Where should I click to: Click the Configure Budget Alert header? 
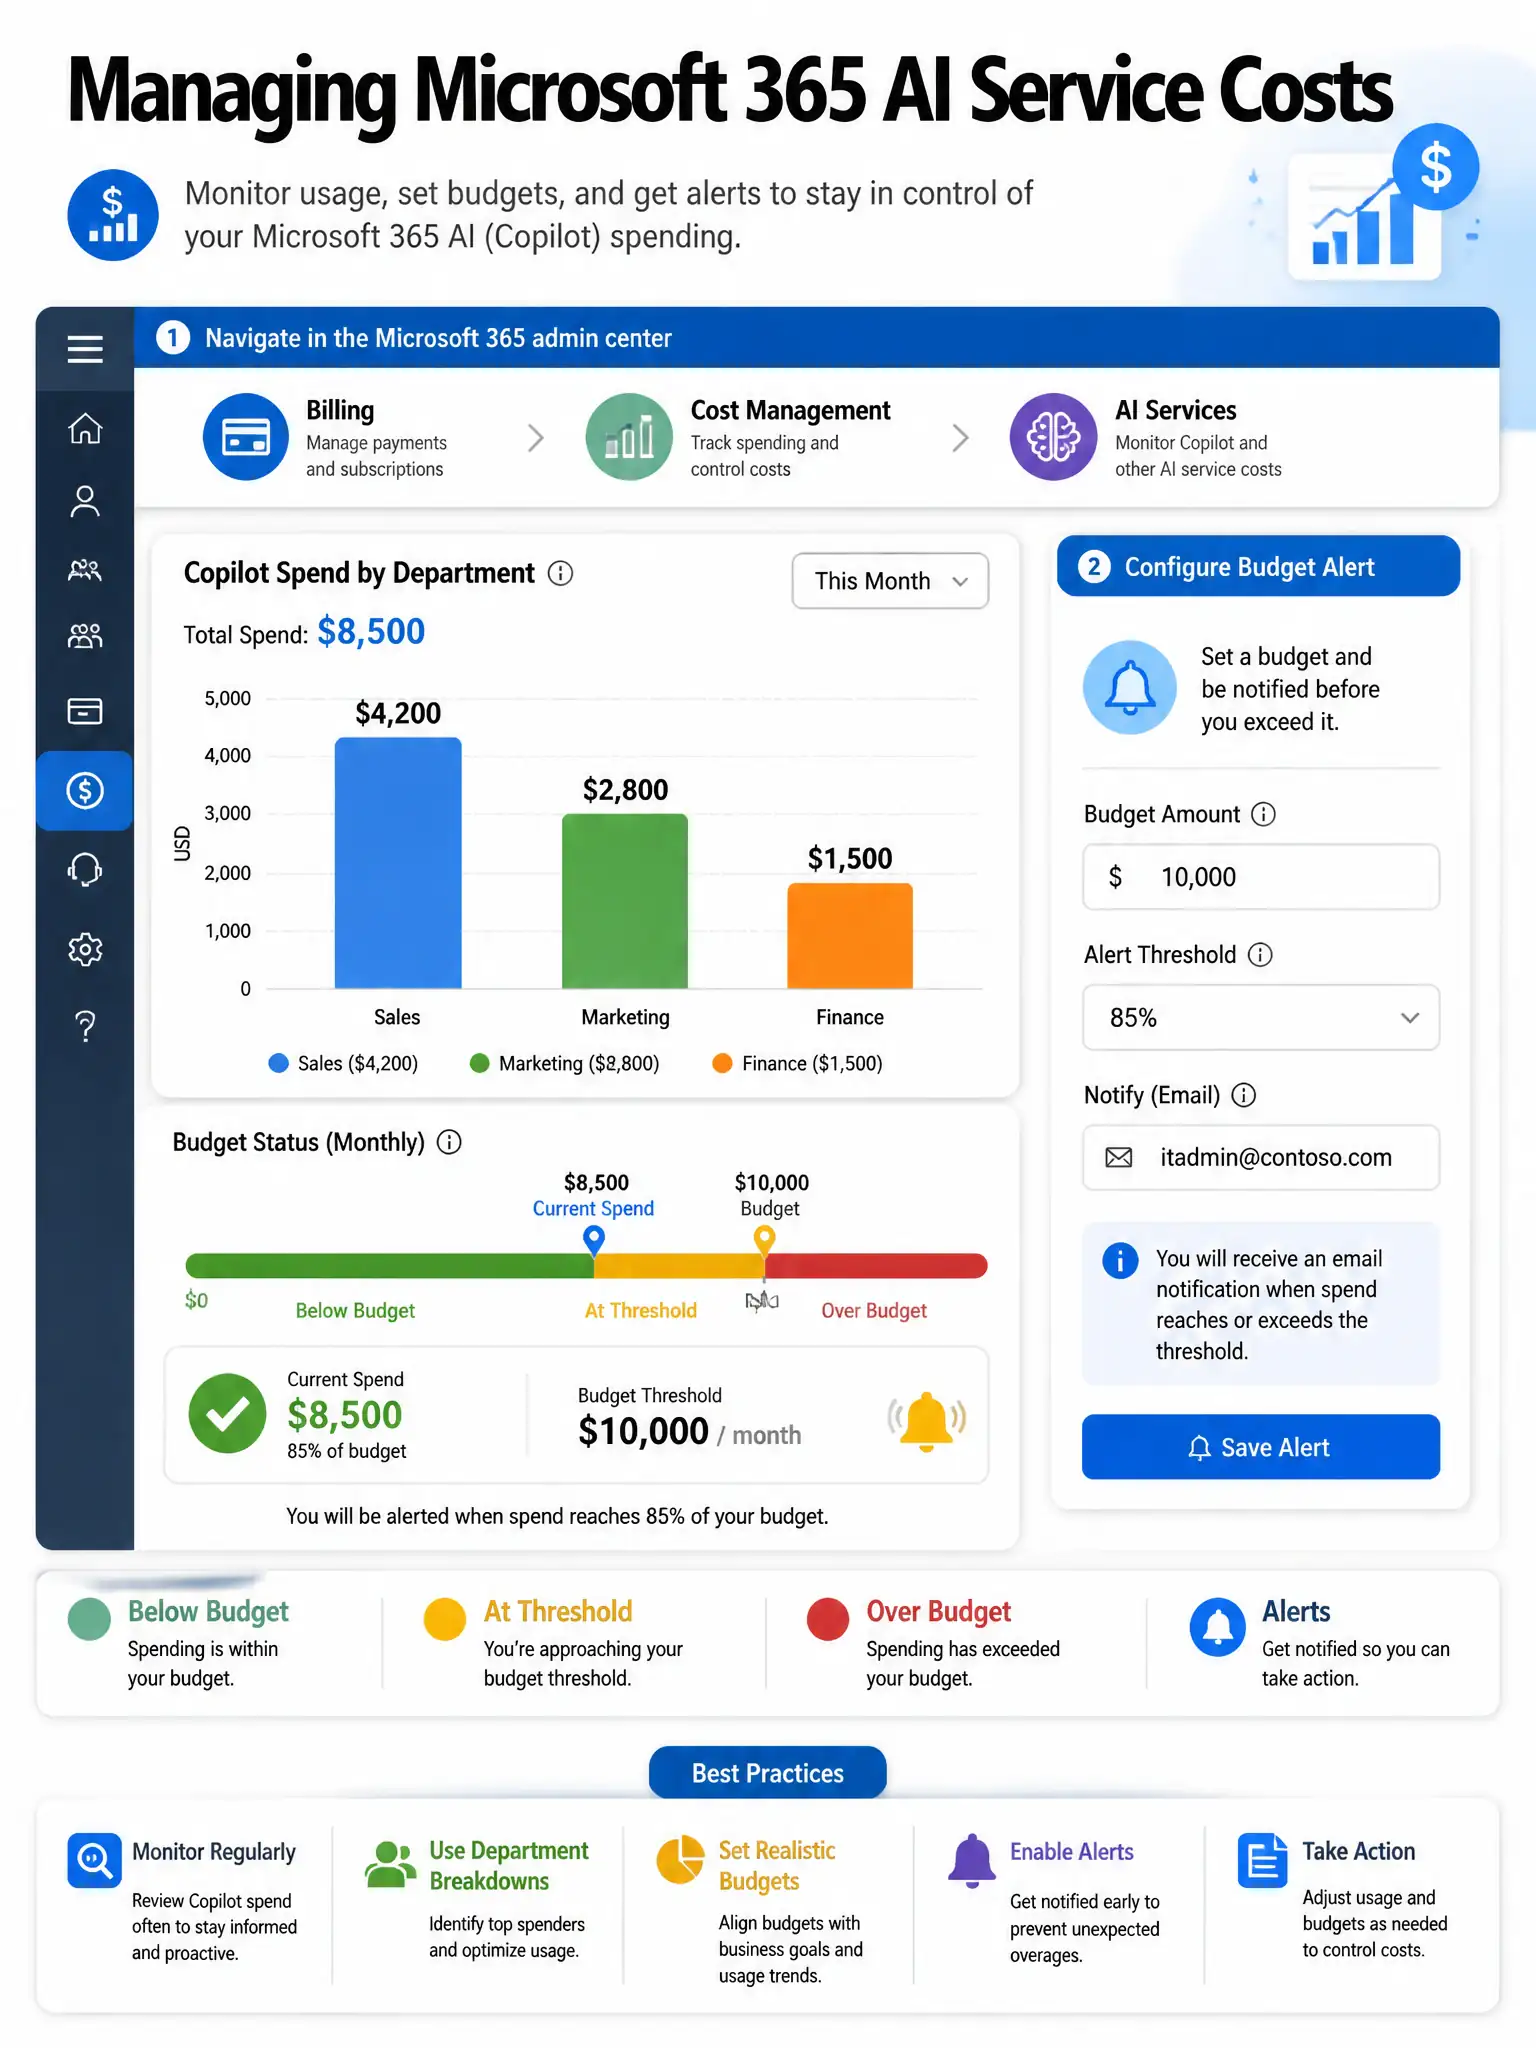pos(1258,566)
